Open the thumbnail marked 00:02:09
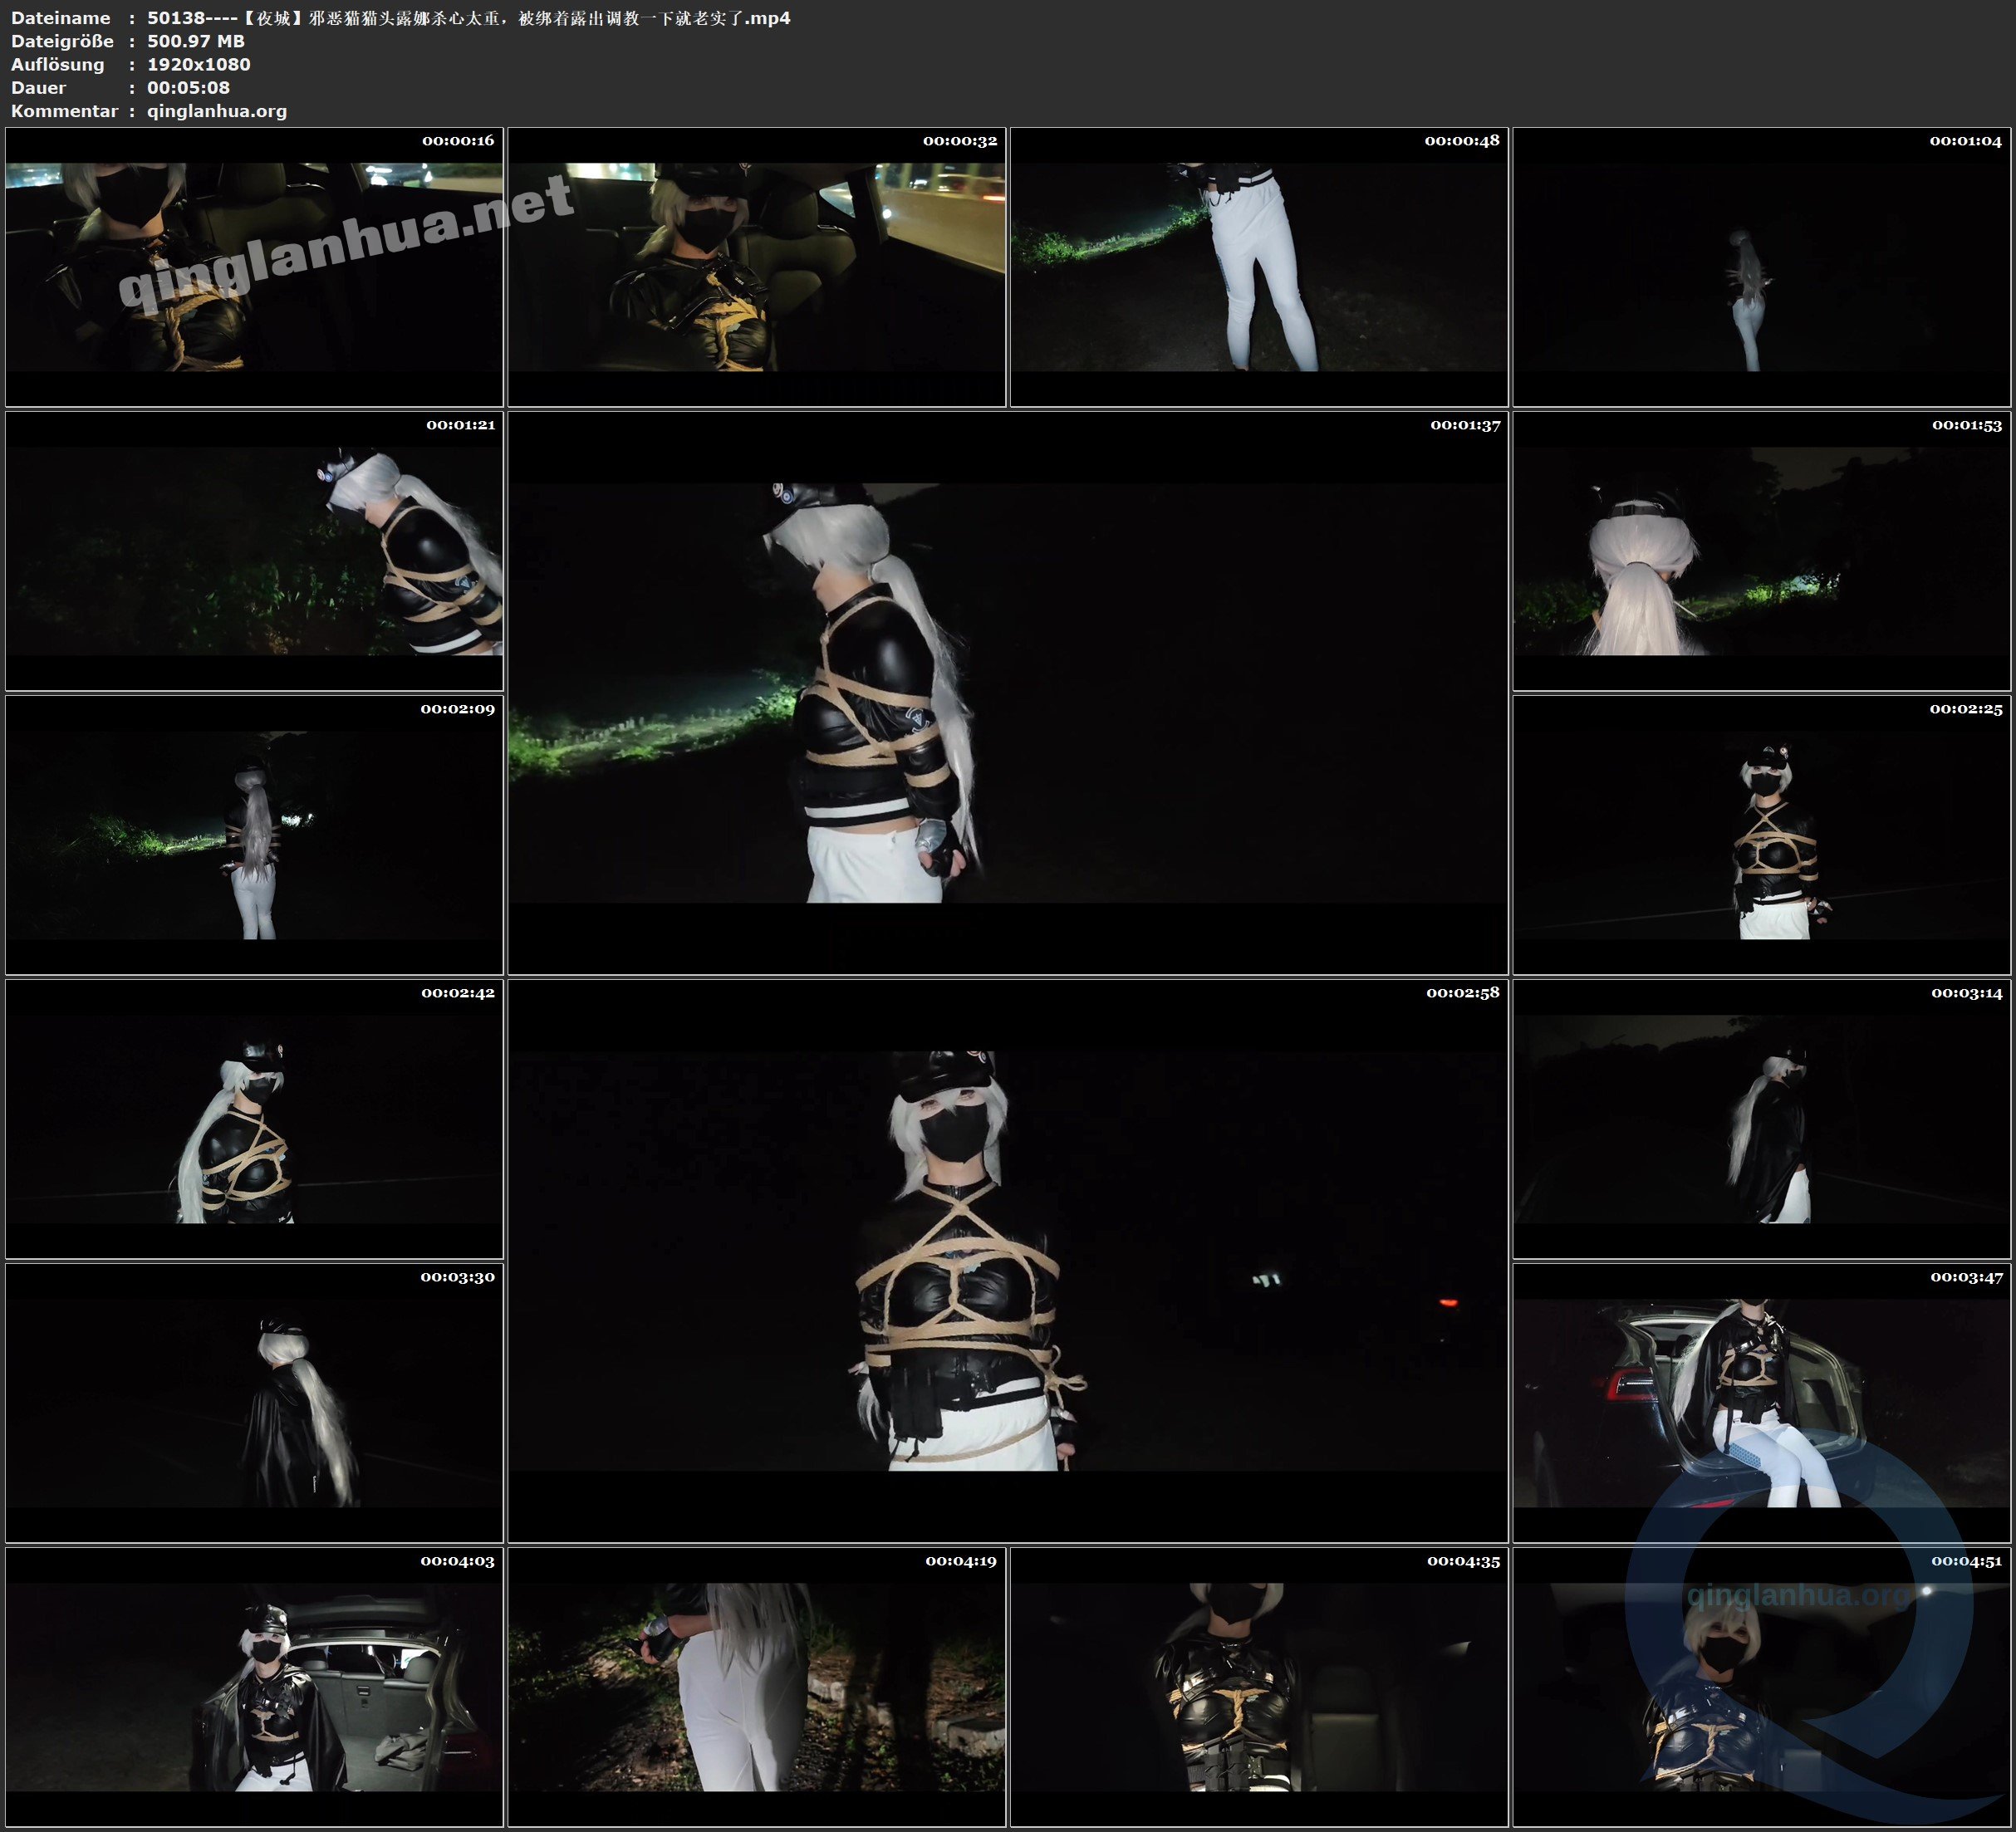Image resolution: width=2016 pixels, height=1832 pixels. tap(254, 834)
